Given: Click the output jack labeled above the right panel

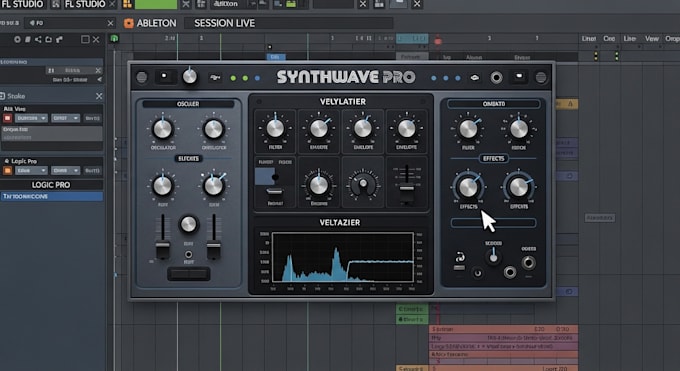Looking at the screenshot, I should 528,263.
